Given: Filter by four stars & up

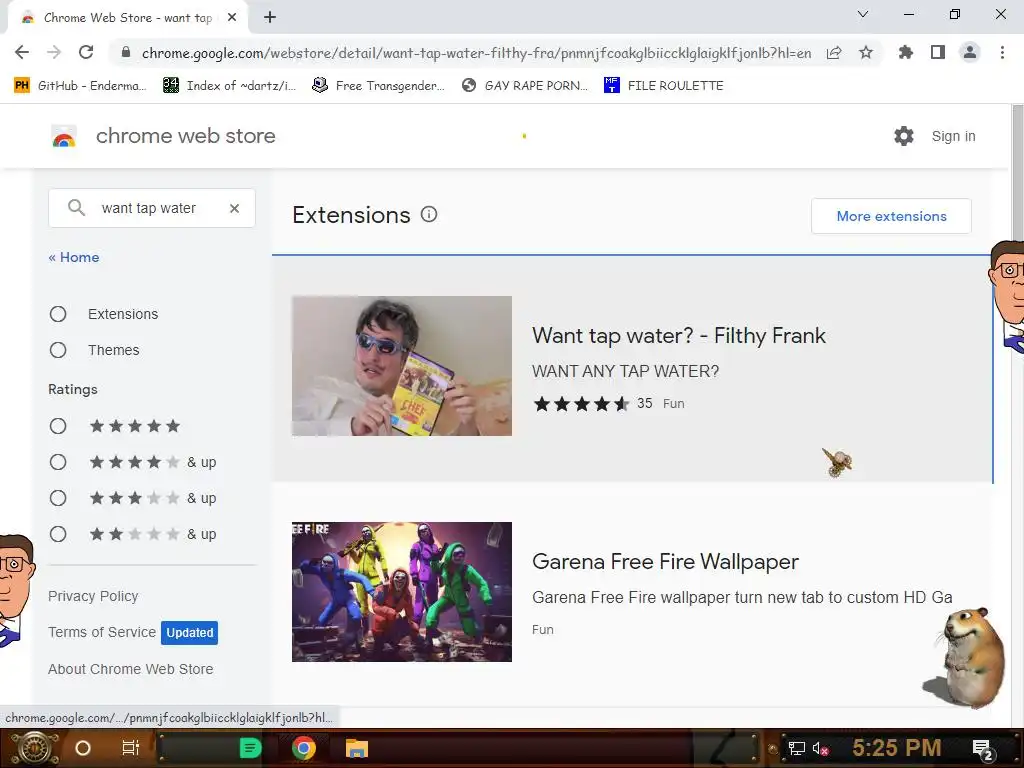Looking at the screenshot, I should click(58, 462).
